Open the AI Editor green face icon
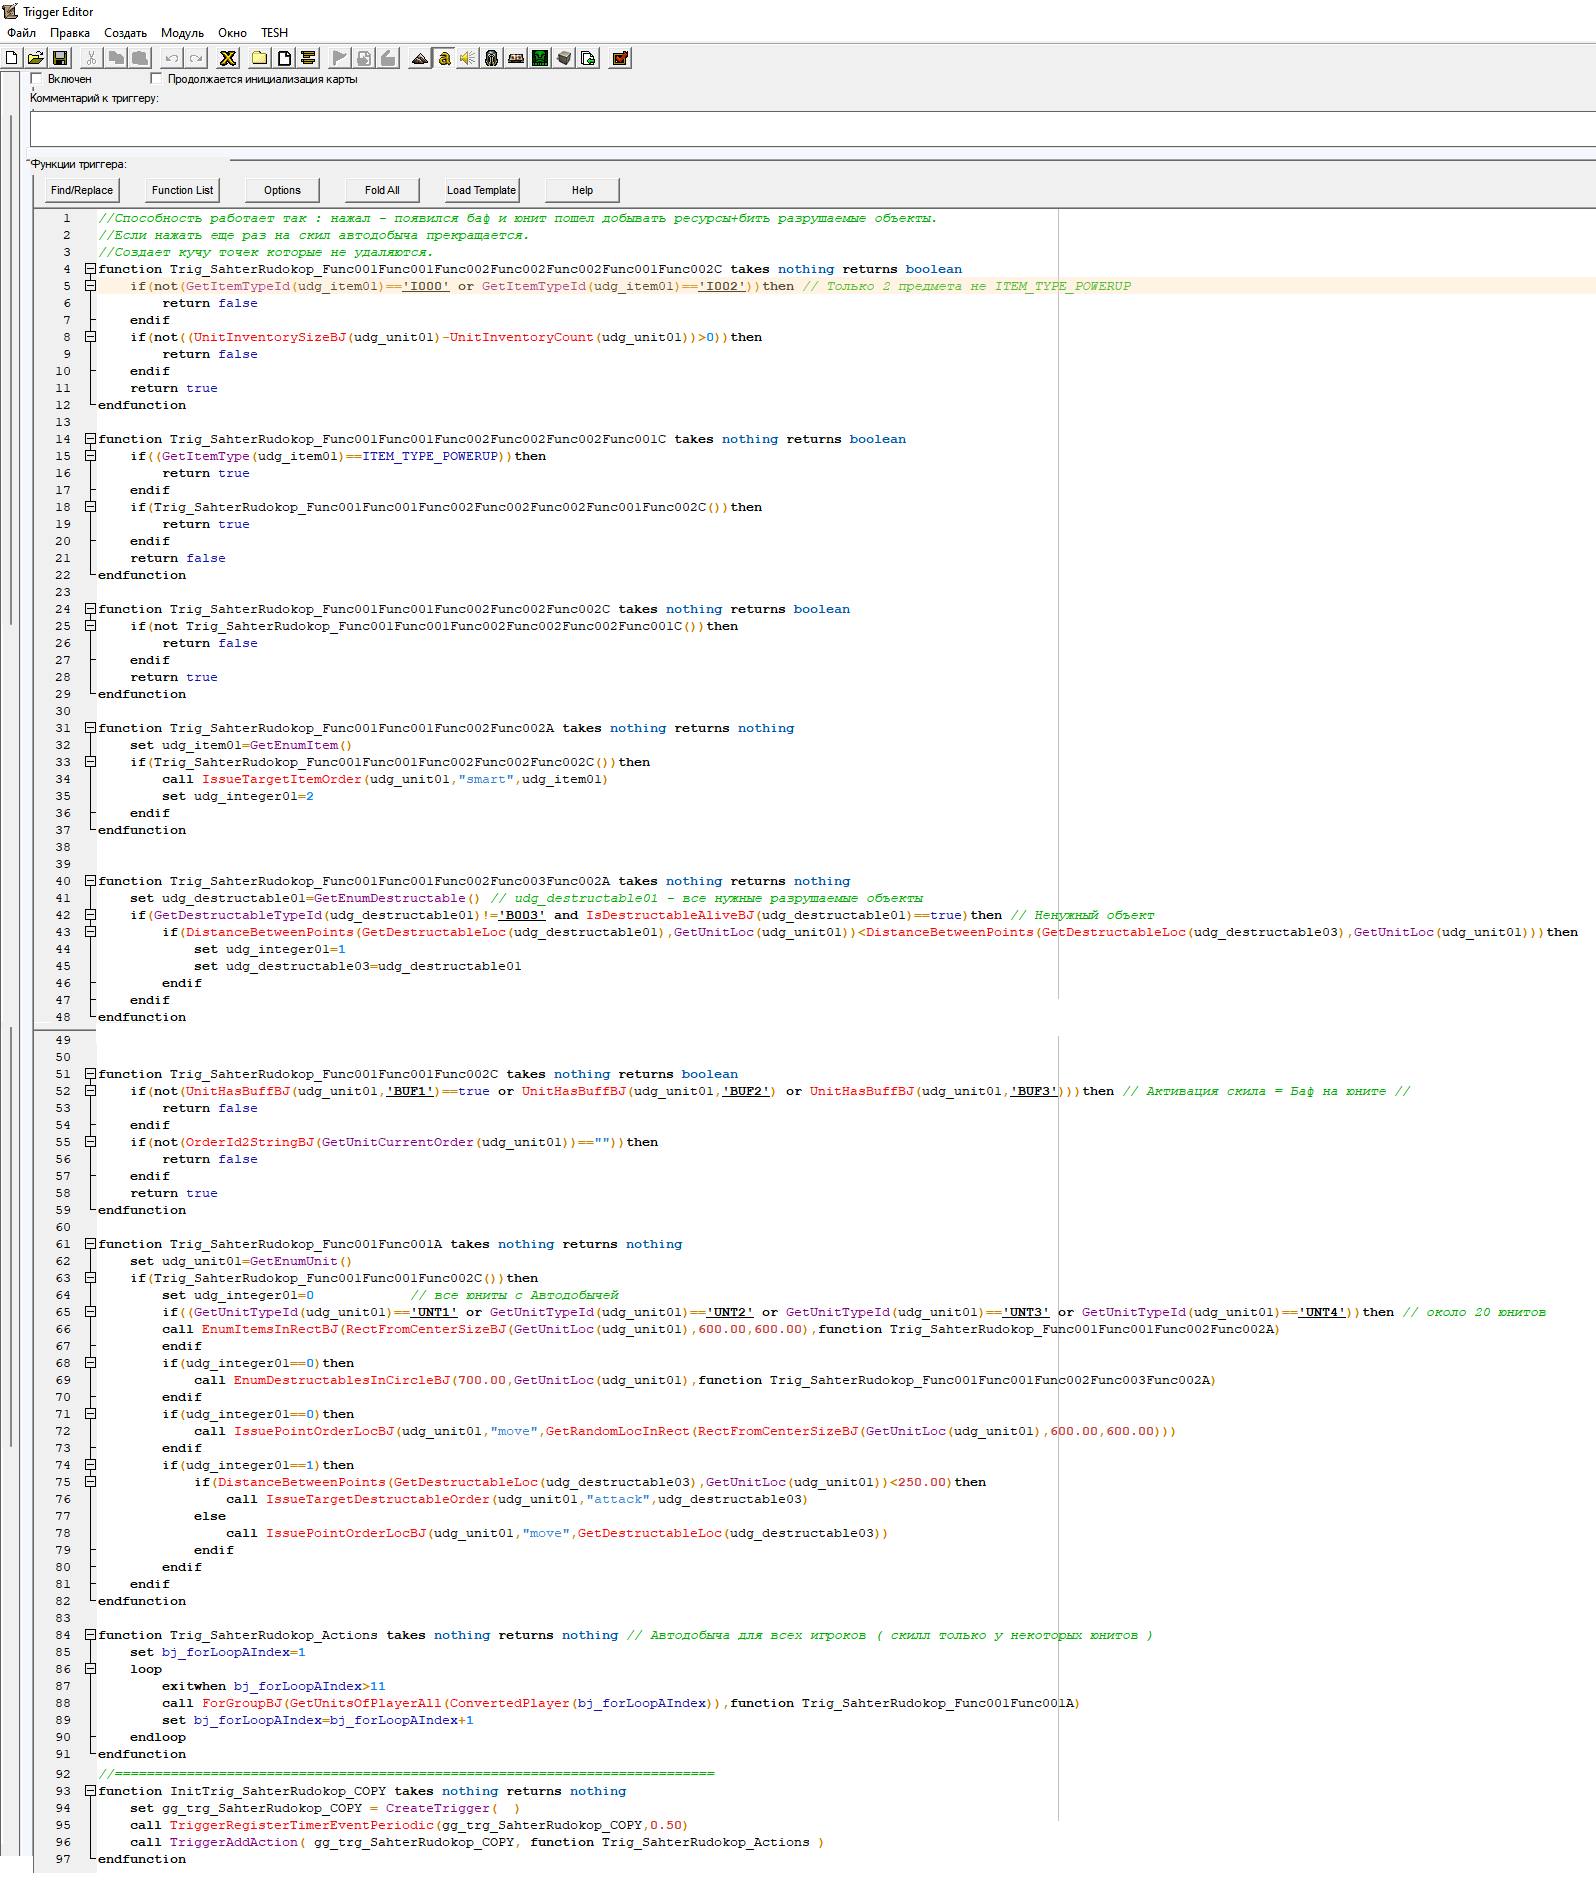 point(540,58)
